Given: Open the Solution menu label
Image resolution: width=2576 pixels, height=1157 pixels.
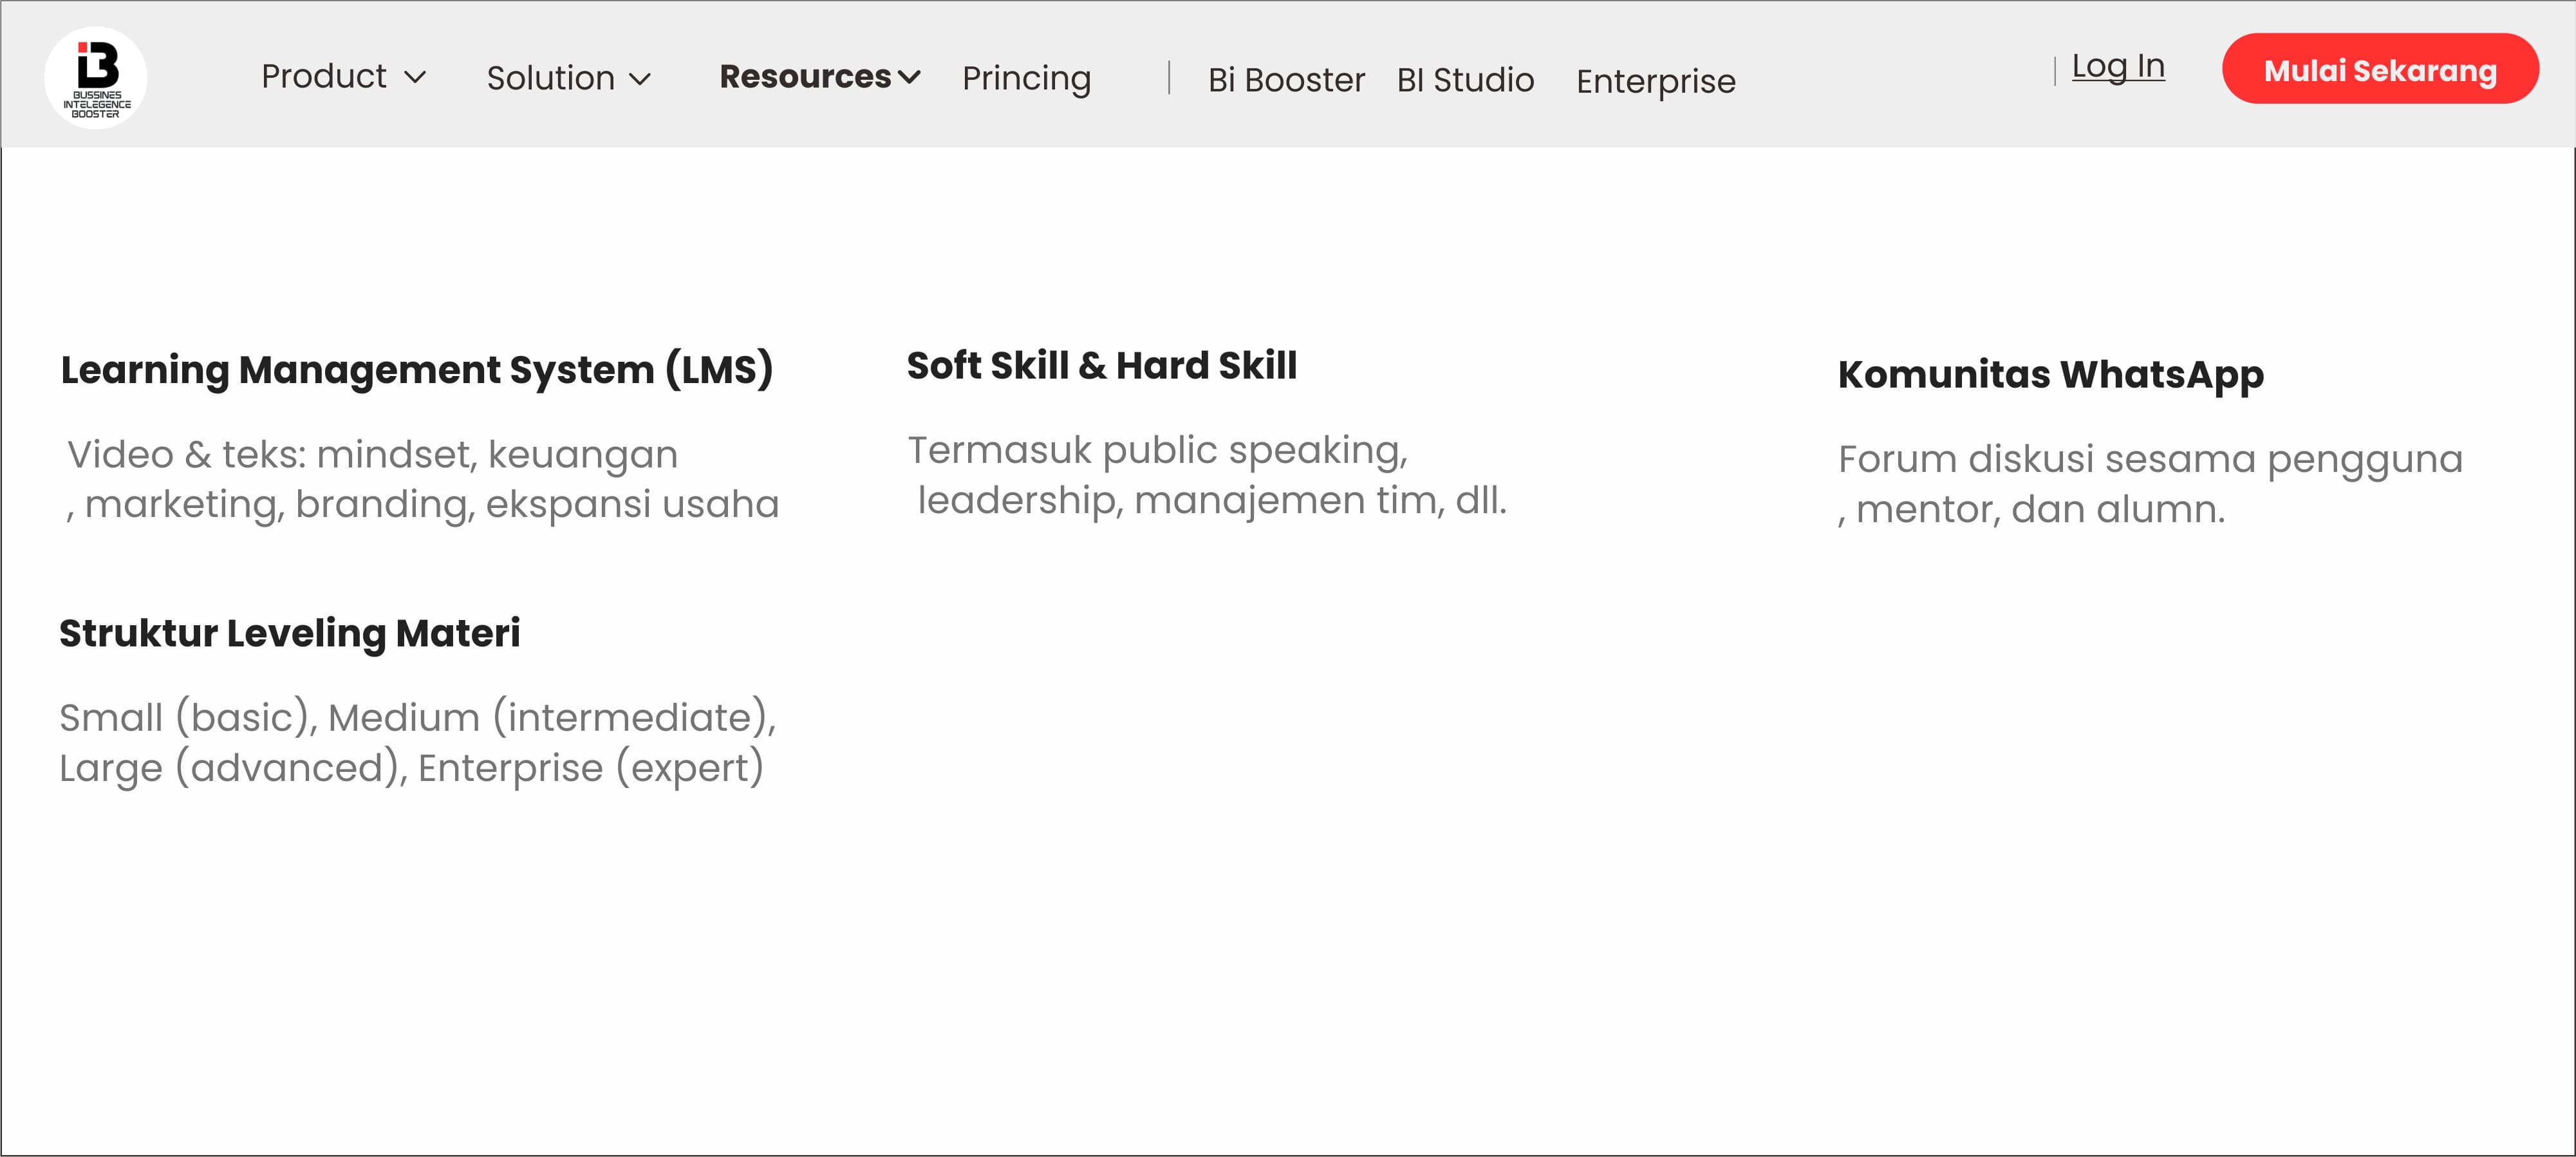Looking at the screenshot, I should tap(550, 79).
